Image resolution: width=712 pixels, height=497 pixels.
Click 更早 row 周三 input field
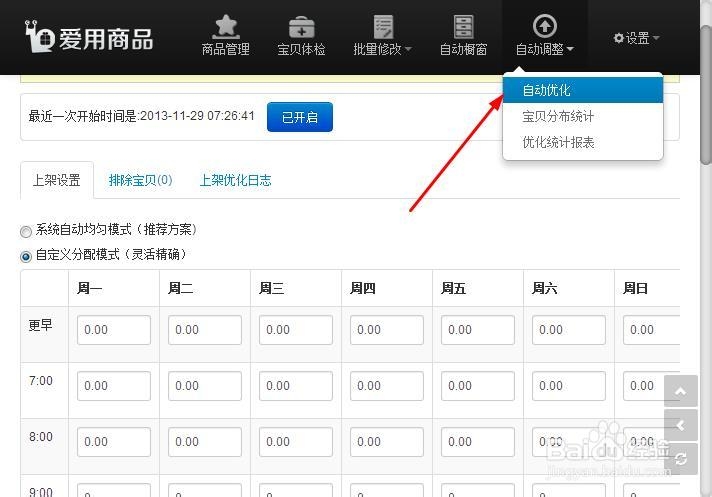tap(296, 330)
